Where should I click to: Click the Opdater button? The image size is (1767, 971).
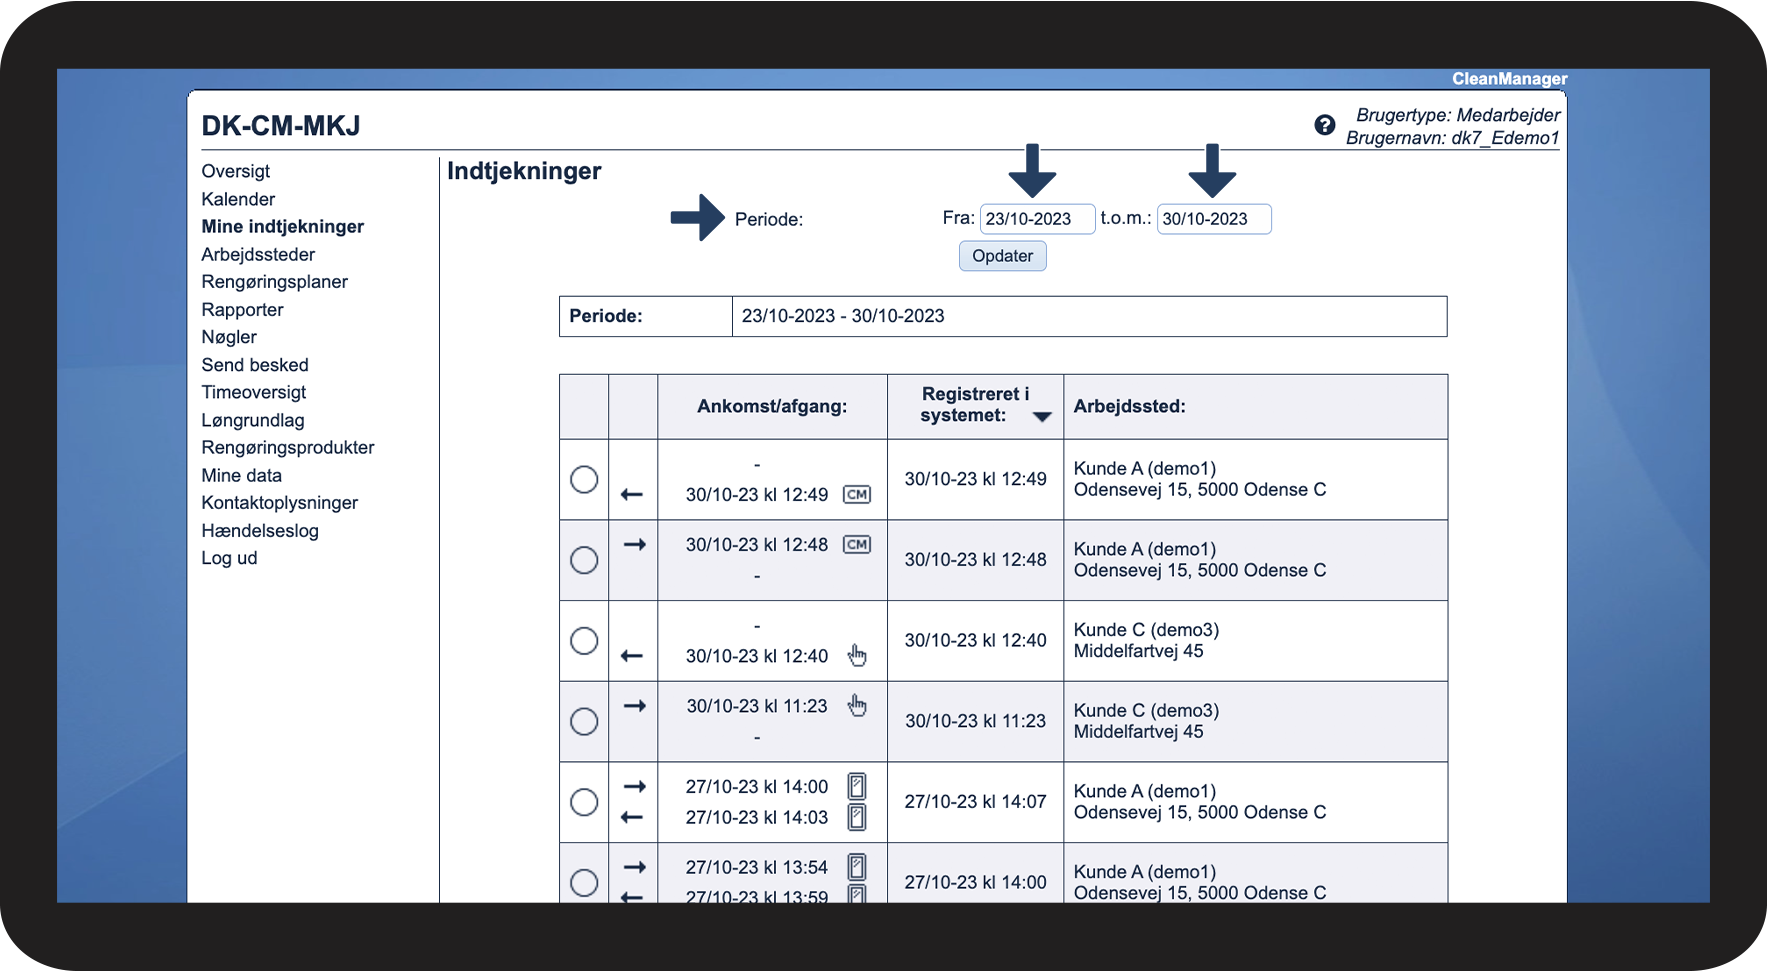click(x=1003, y=256)
